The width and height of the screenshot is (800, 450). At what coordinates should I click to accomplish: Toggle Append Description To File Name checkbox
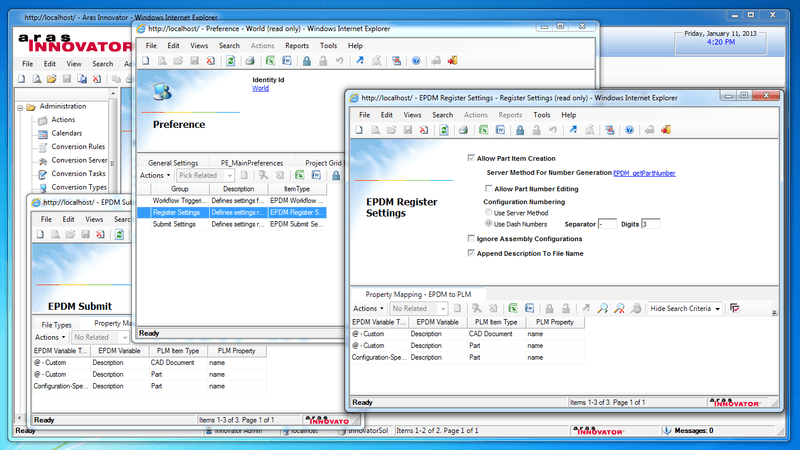coord(471,253)
